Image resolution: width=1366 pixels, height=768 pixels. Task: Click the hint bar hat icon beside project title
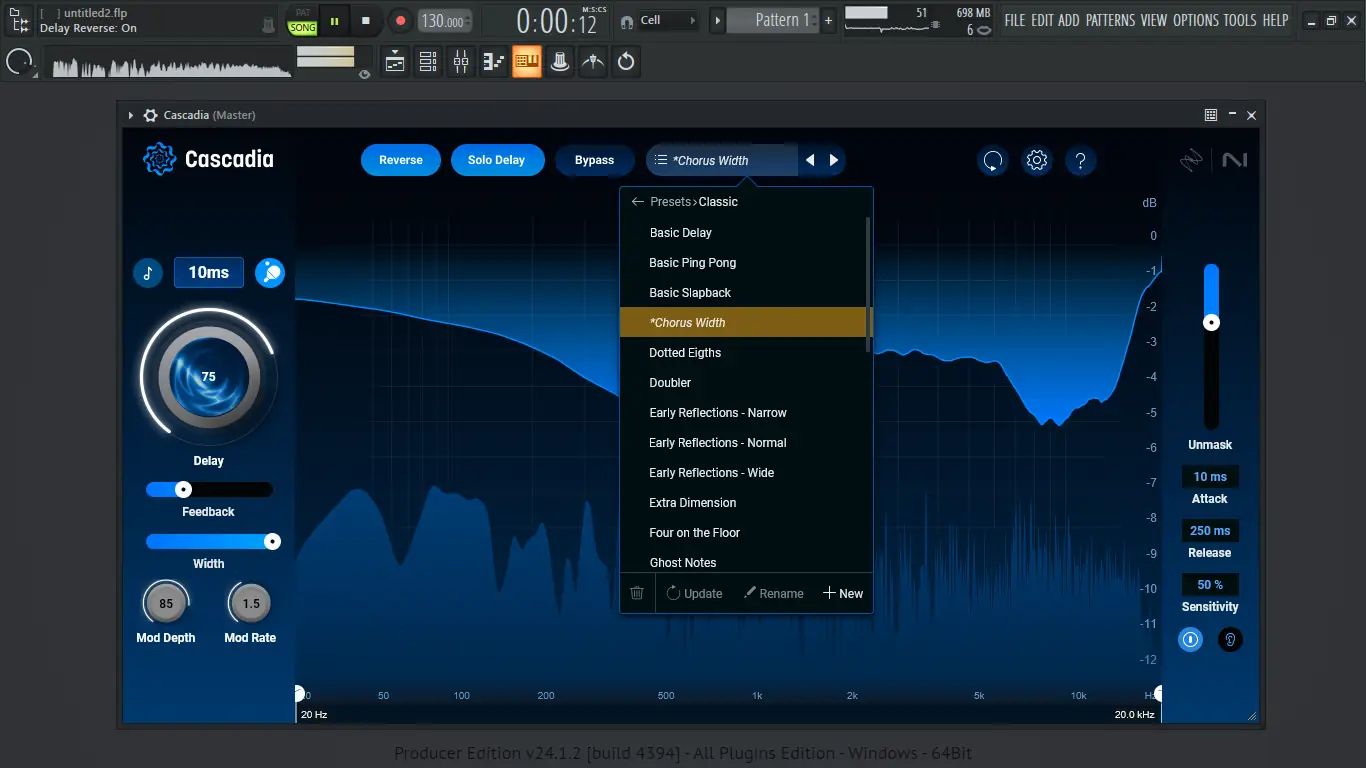[x=268, y=24]
